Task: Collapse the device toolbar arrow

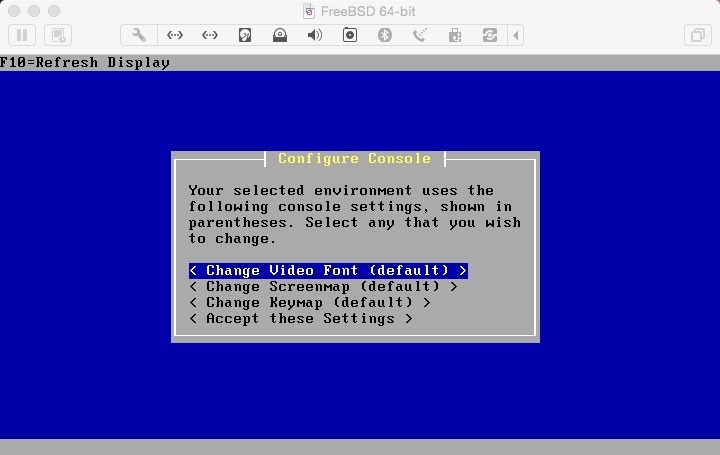Action: (516, 35)
